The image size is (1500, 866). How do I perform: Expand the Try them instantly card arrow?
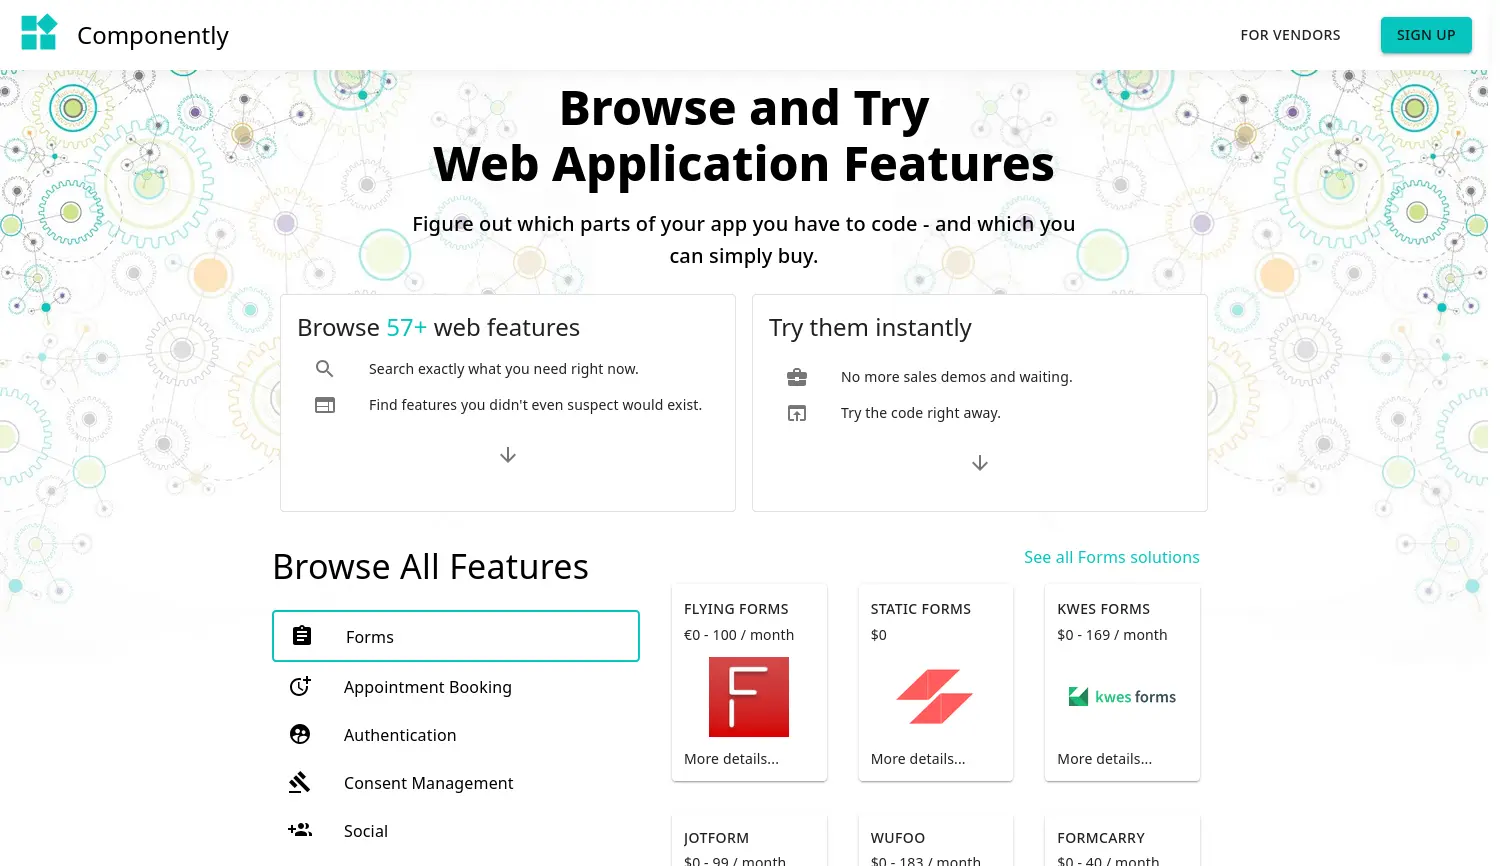click(979, 463)
